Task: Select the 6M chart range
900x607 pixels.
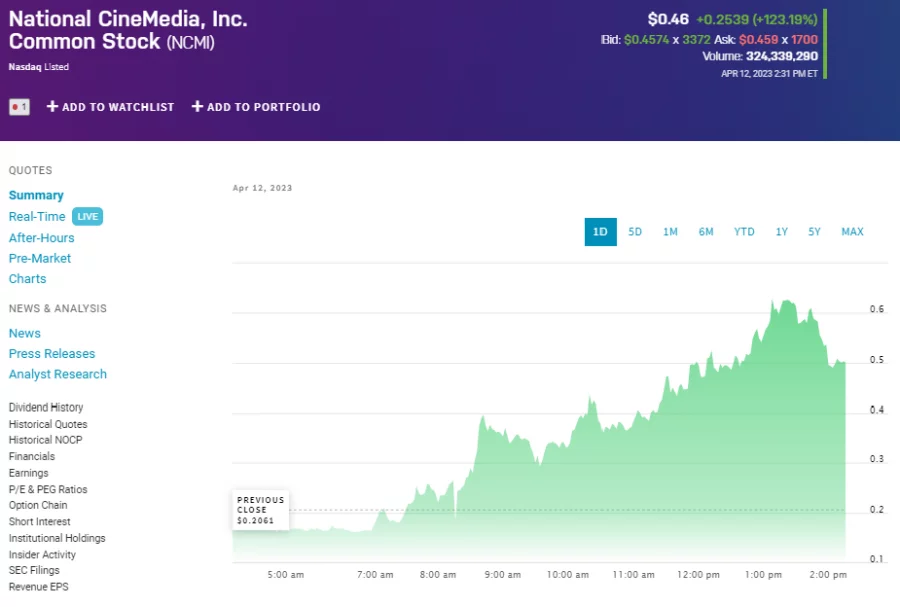Action: point(706,231)
